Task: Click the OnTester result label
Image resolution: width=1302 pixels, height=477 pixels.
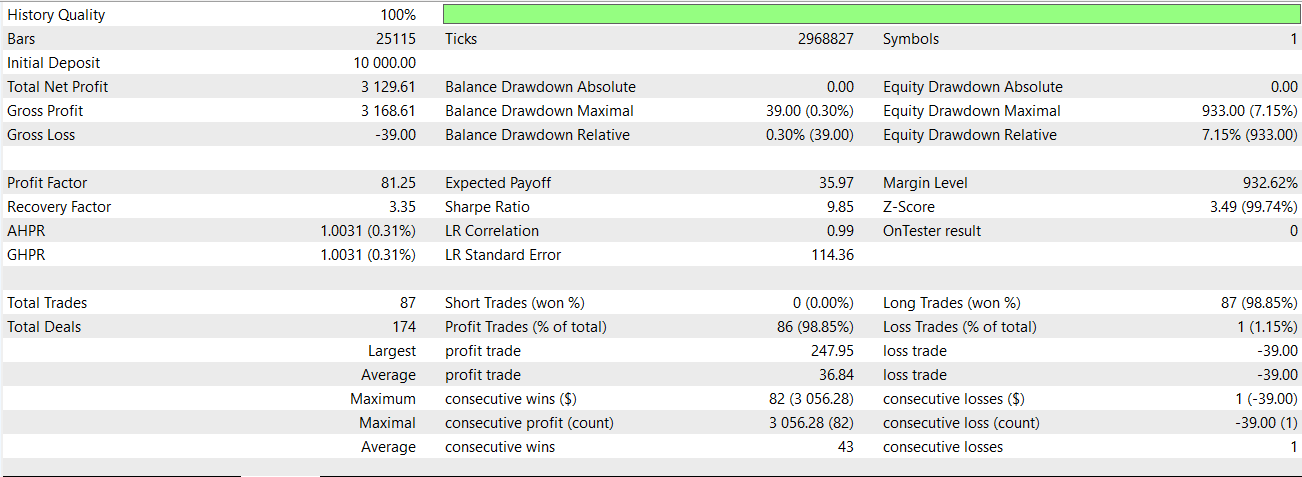Action: pyautogui.click(x=931, y=231)
